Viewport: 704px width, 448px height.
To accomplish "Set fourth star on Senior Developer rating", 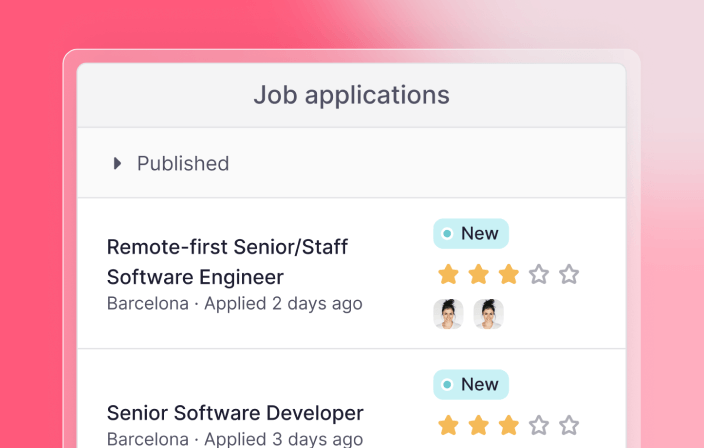I will coord(539,425).
